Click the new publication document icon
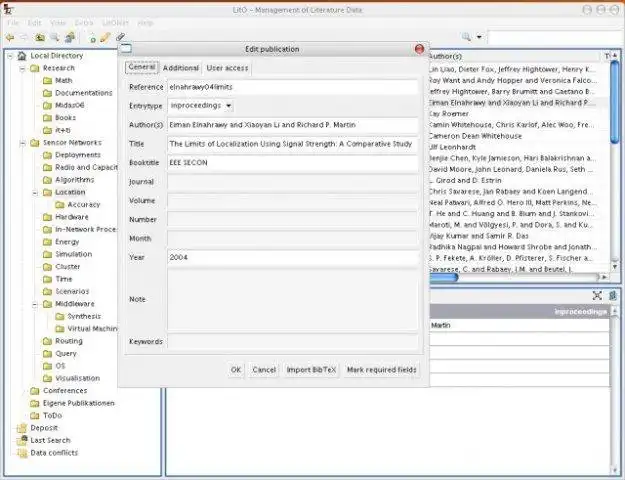The width and height of the screenshot is (625, 480). tap(92, 38)
